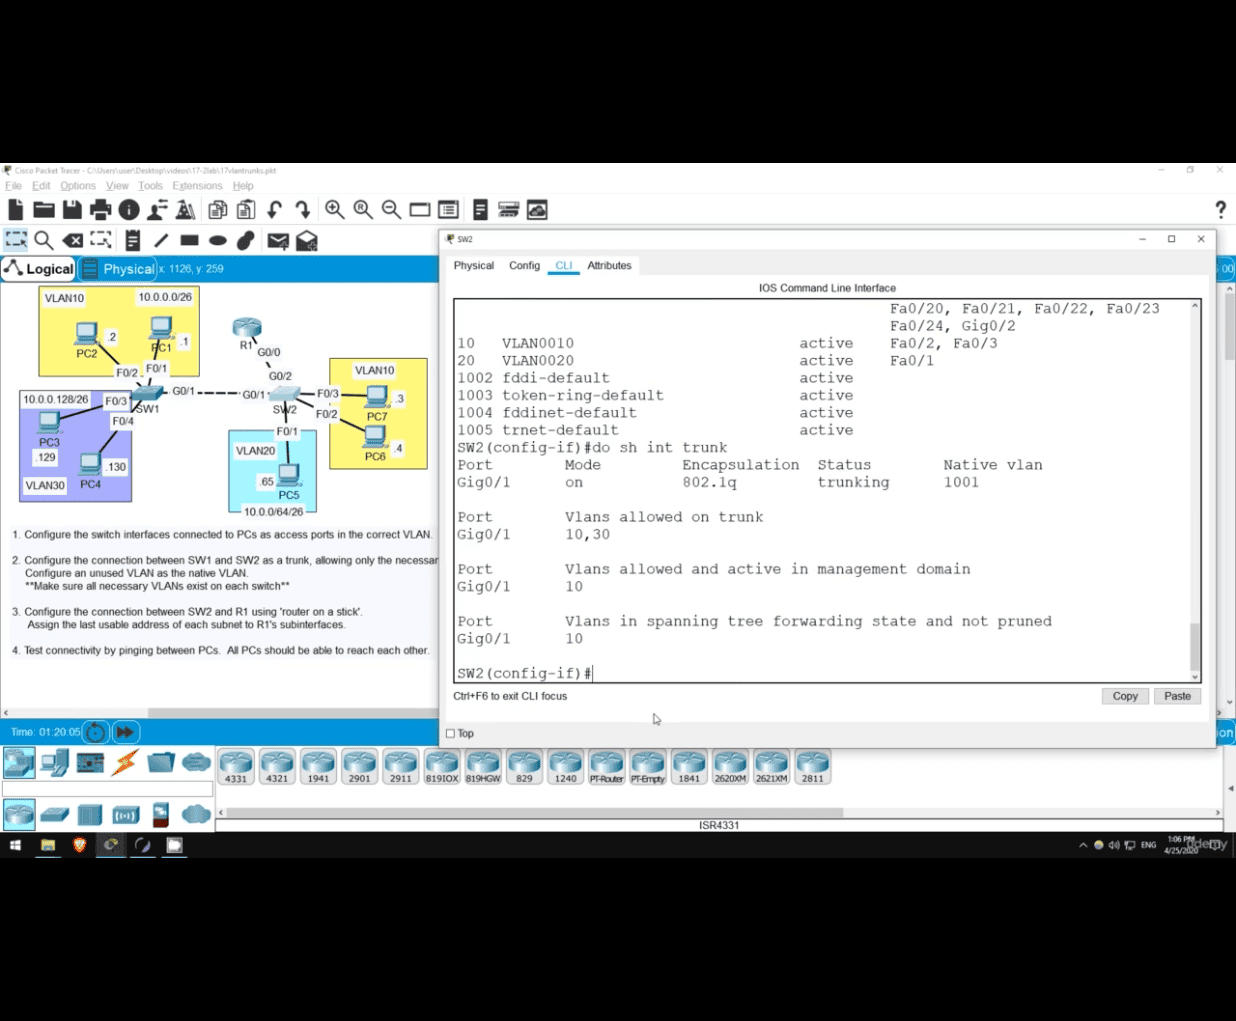This screenshot has width=1236, height=1021.
Task: Click Brave browser in the taskbar
Action: click(80, 845)
